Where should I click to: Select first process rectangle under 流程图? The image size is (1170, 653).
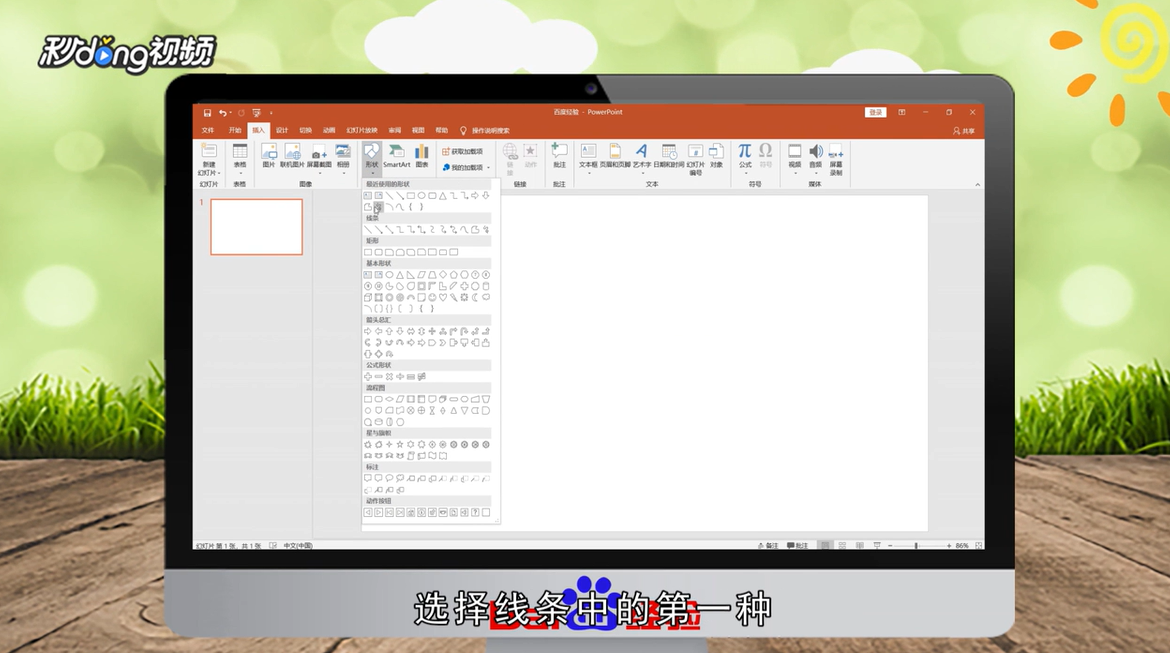(x=368, y=399)
